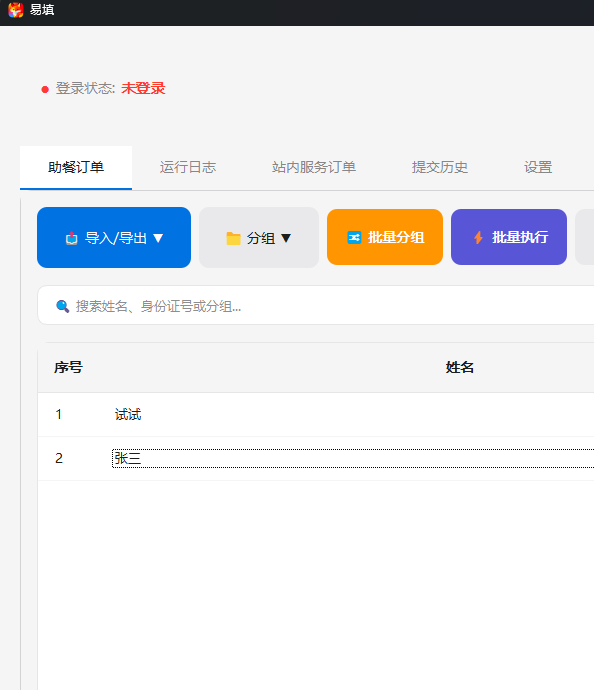Select the row named 张三

pos(316,459)
